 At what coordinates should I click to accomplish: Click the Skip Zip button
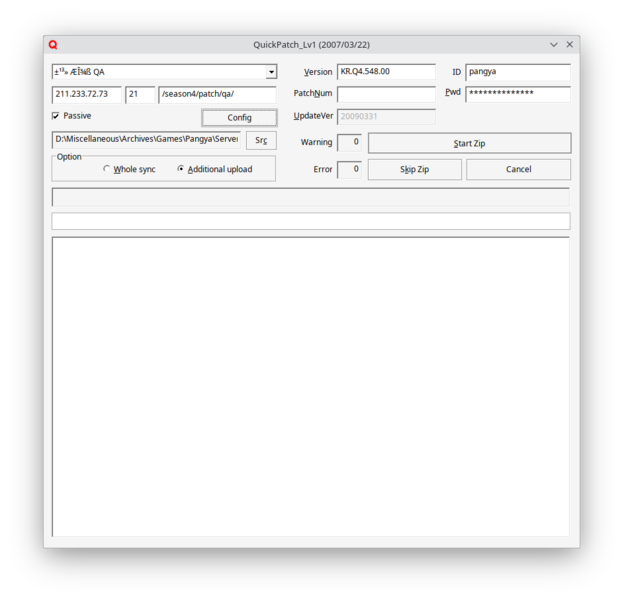pos(415,169)
